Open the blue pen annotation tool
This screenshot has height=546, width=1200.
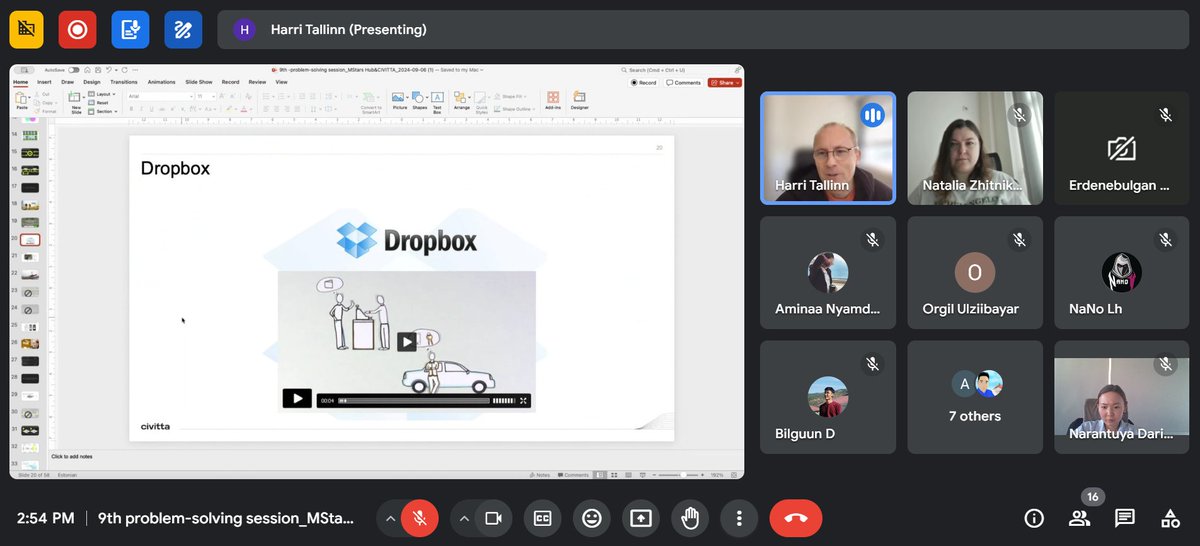coord(183,30)
